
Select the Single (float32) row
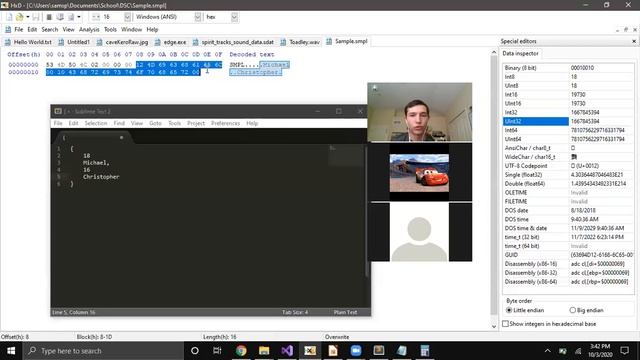coord(569,175)
